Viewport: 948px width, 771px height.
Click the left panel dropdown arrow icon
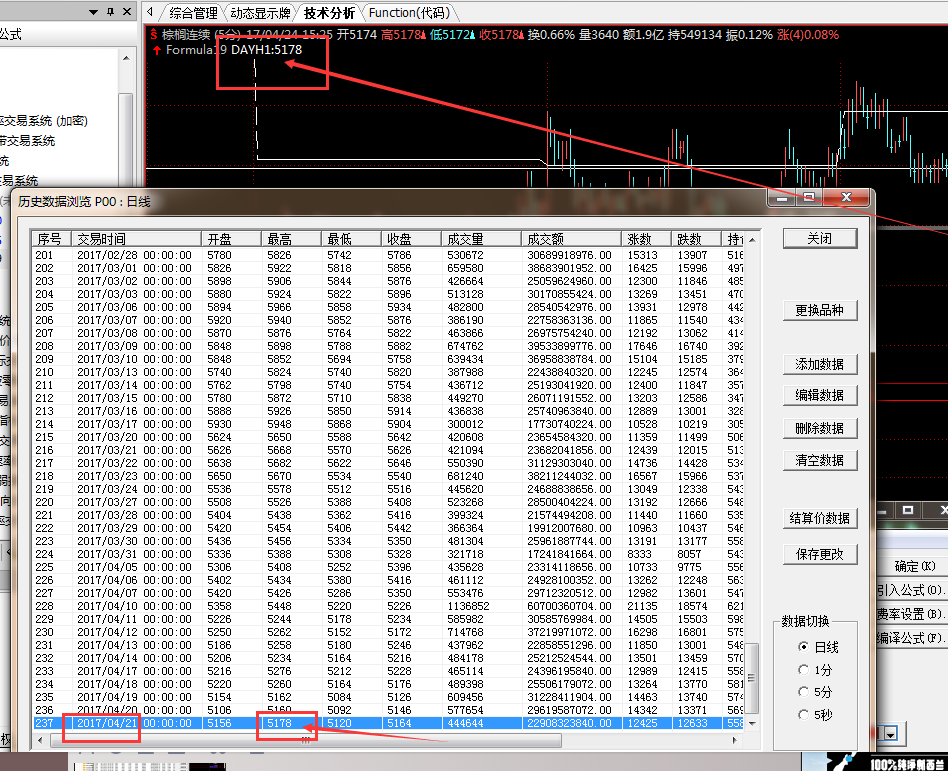[93, 11]
